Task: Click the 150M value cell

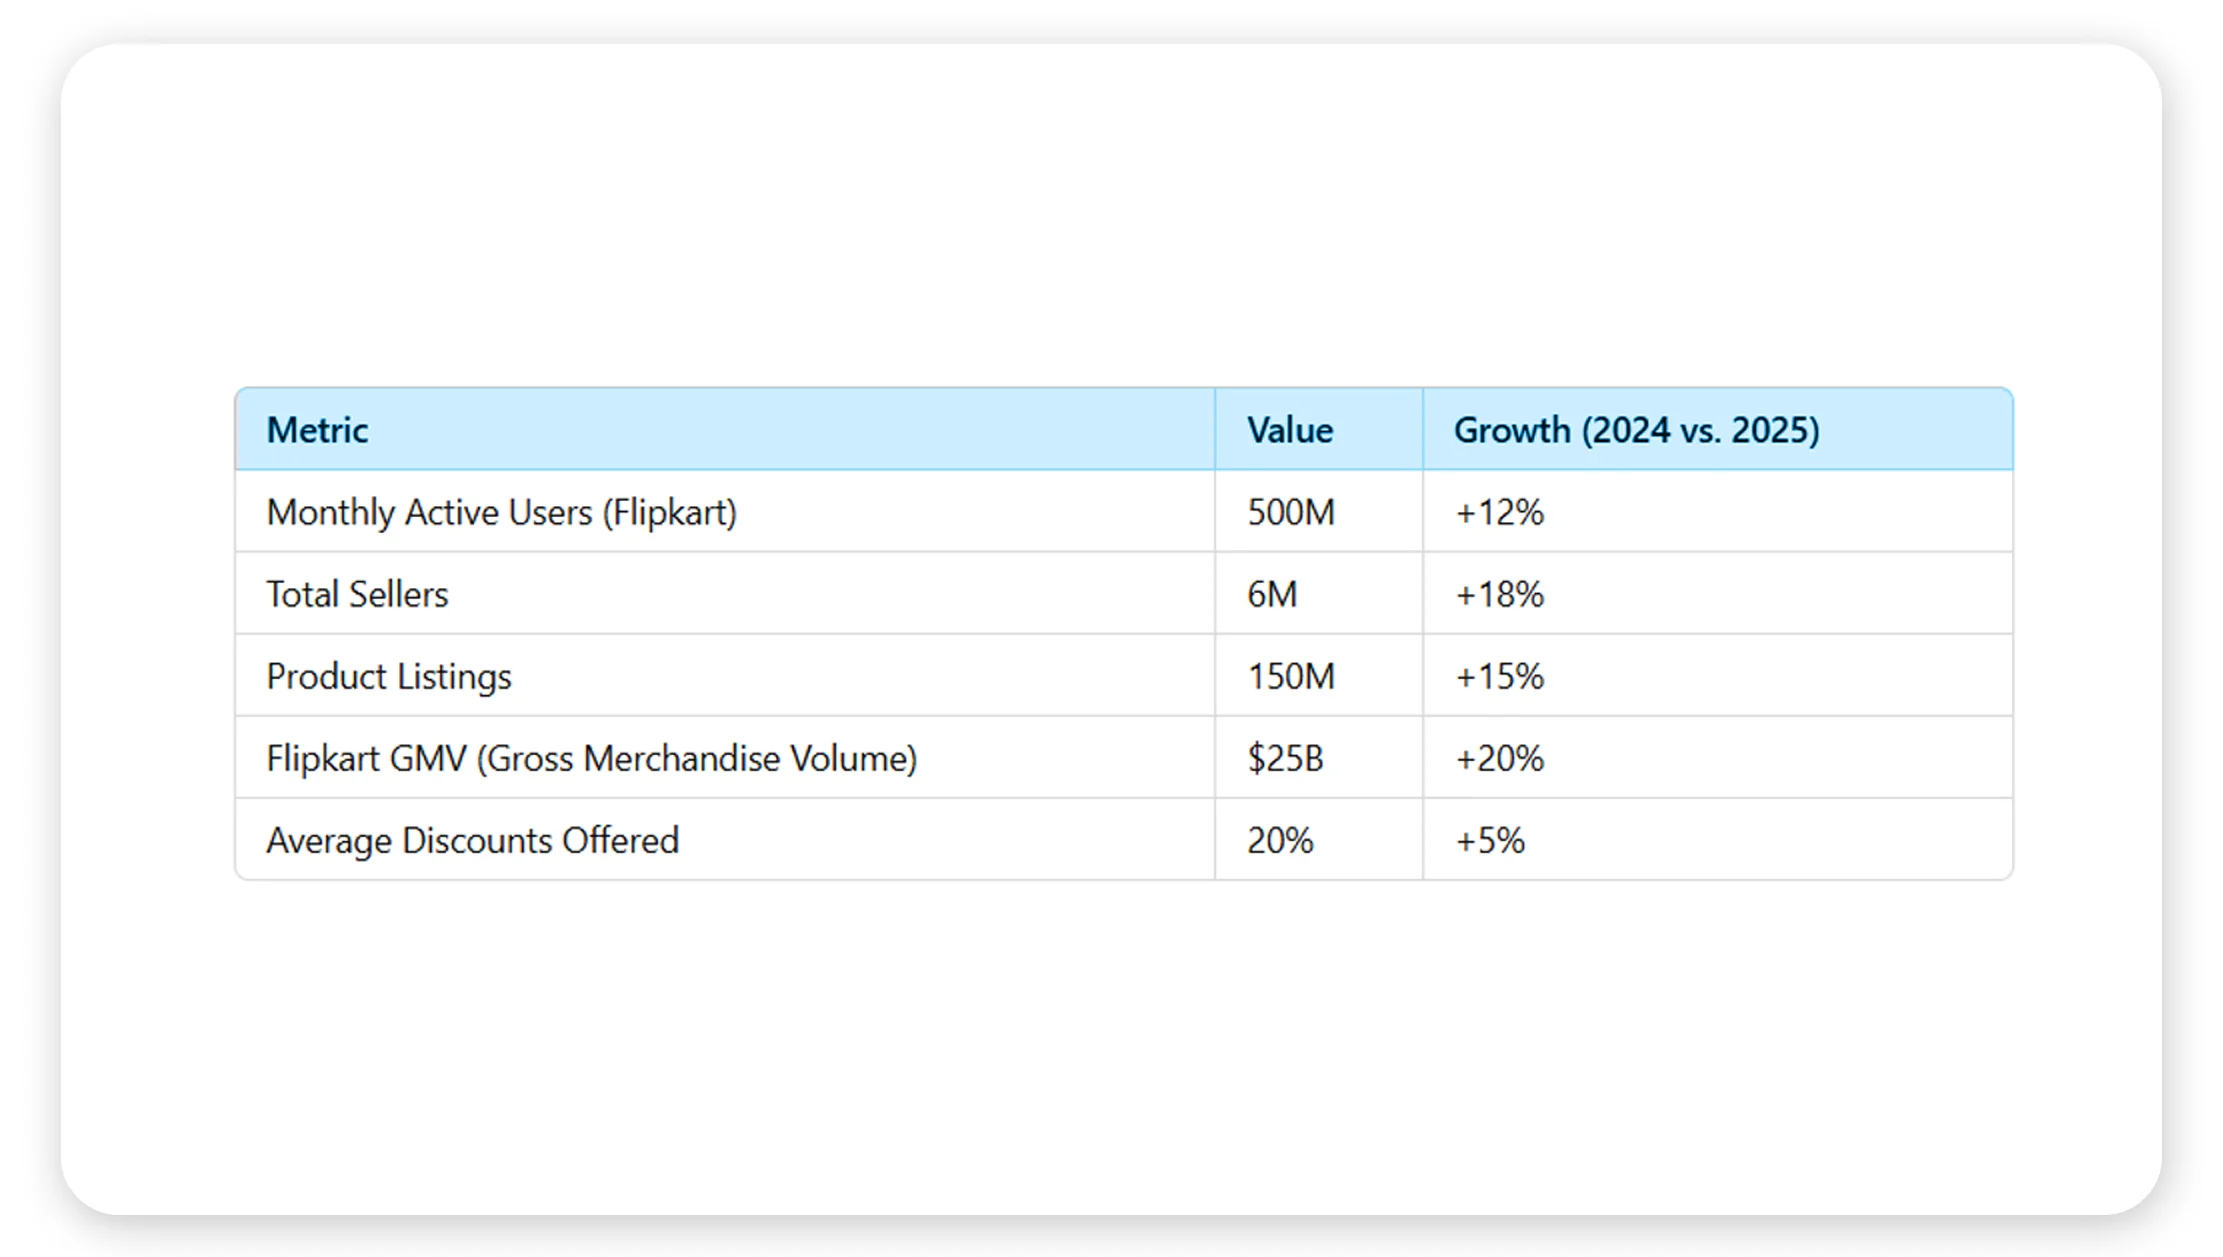Action: click(1319, 675)
